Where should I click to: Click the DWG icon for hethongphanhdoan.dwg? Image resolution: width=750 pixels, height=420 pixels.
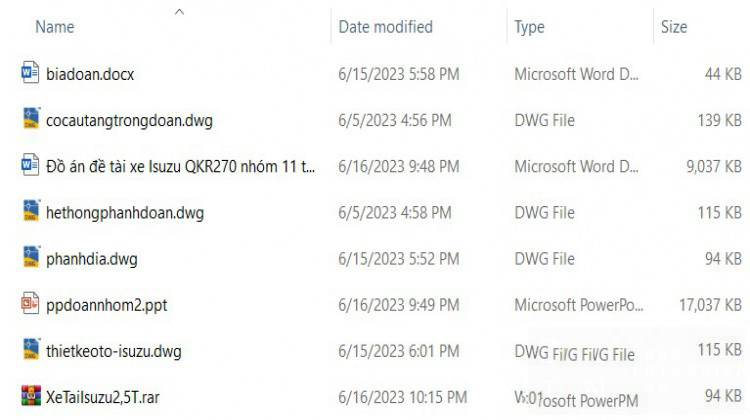32,211
